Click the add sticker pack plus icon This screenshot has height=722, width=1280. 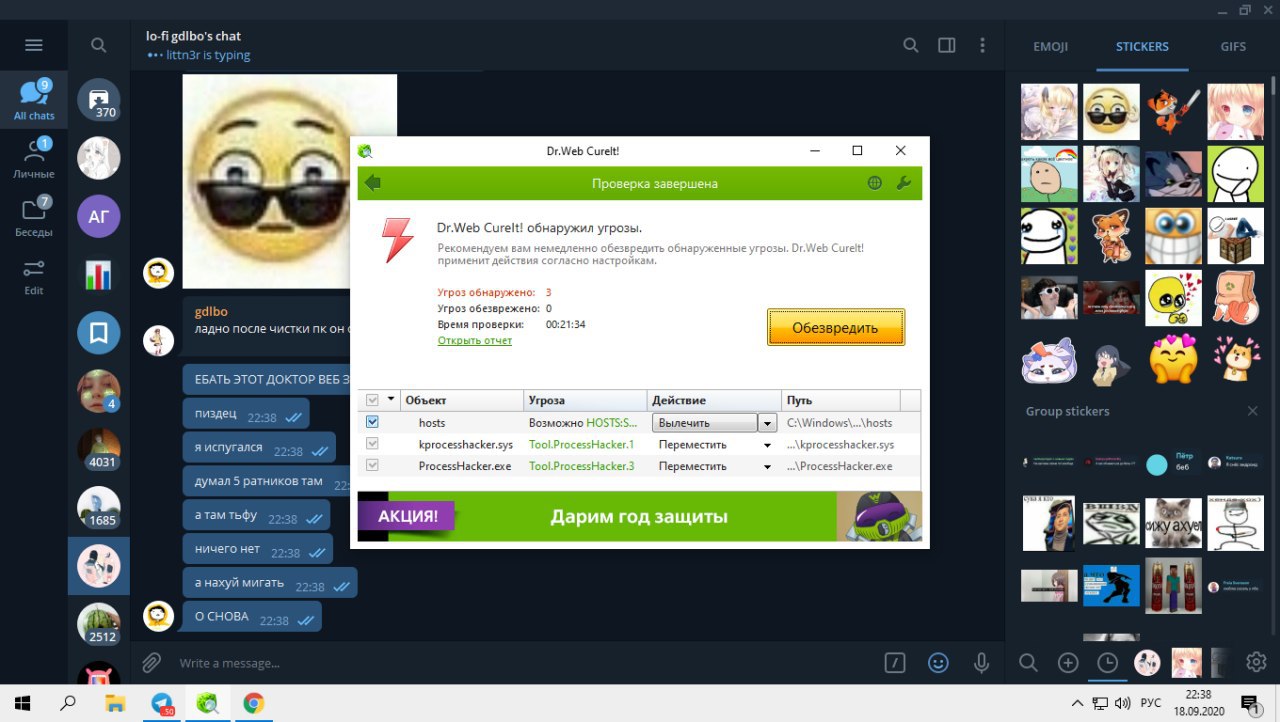click(x=1068, y=662)
